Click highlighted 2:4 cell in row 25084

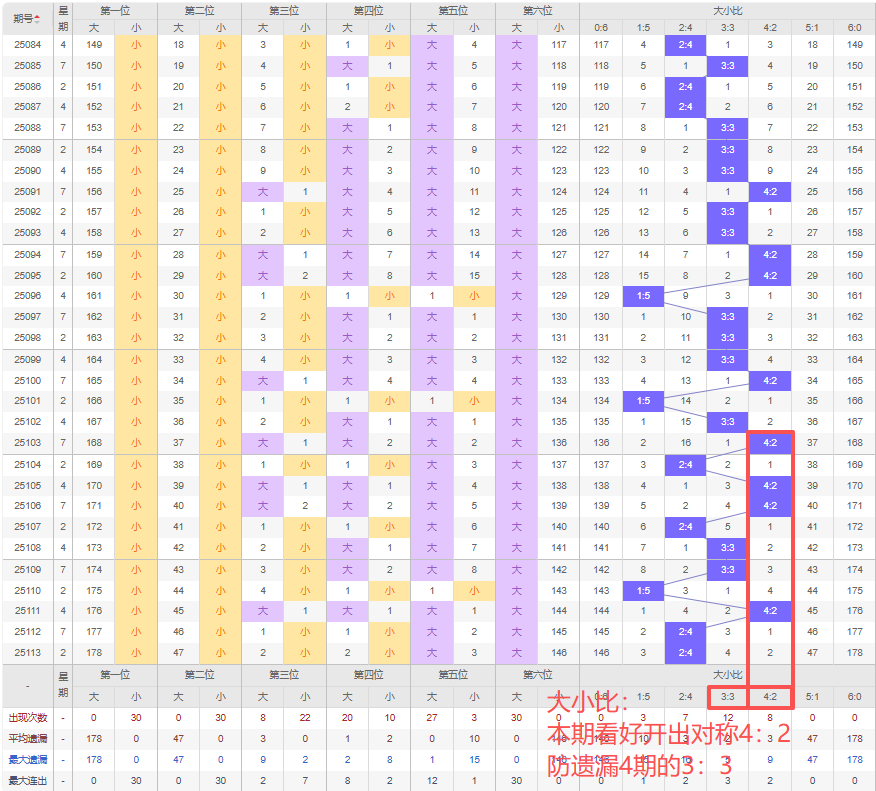coord(685,45)
